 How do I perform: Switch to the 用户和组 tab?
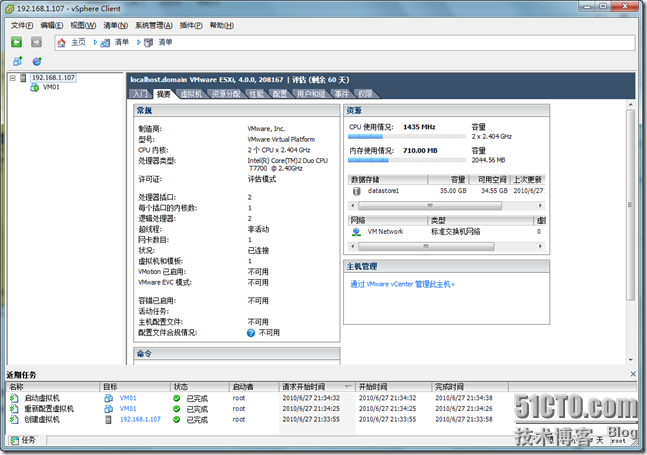pyautogui.click(x=311, y=94)
